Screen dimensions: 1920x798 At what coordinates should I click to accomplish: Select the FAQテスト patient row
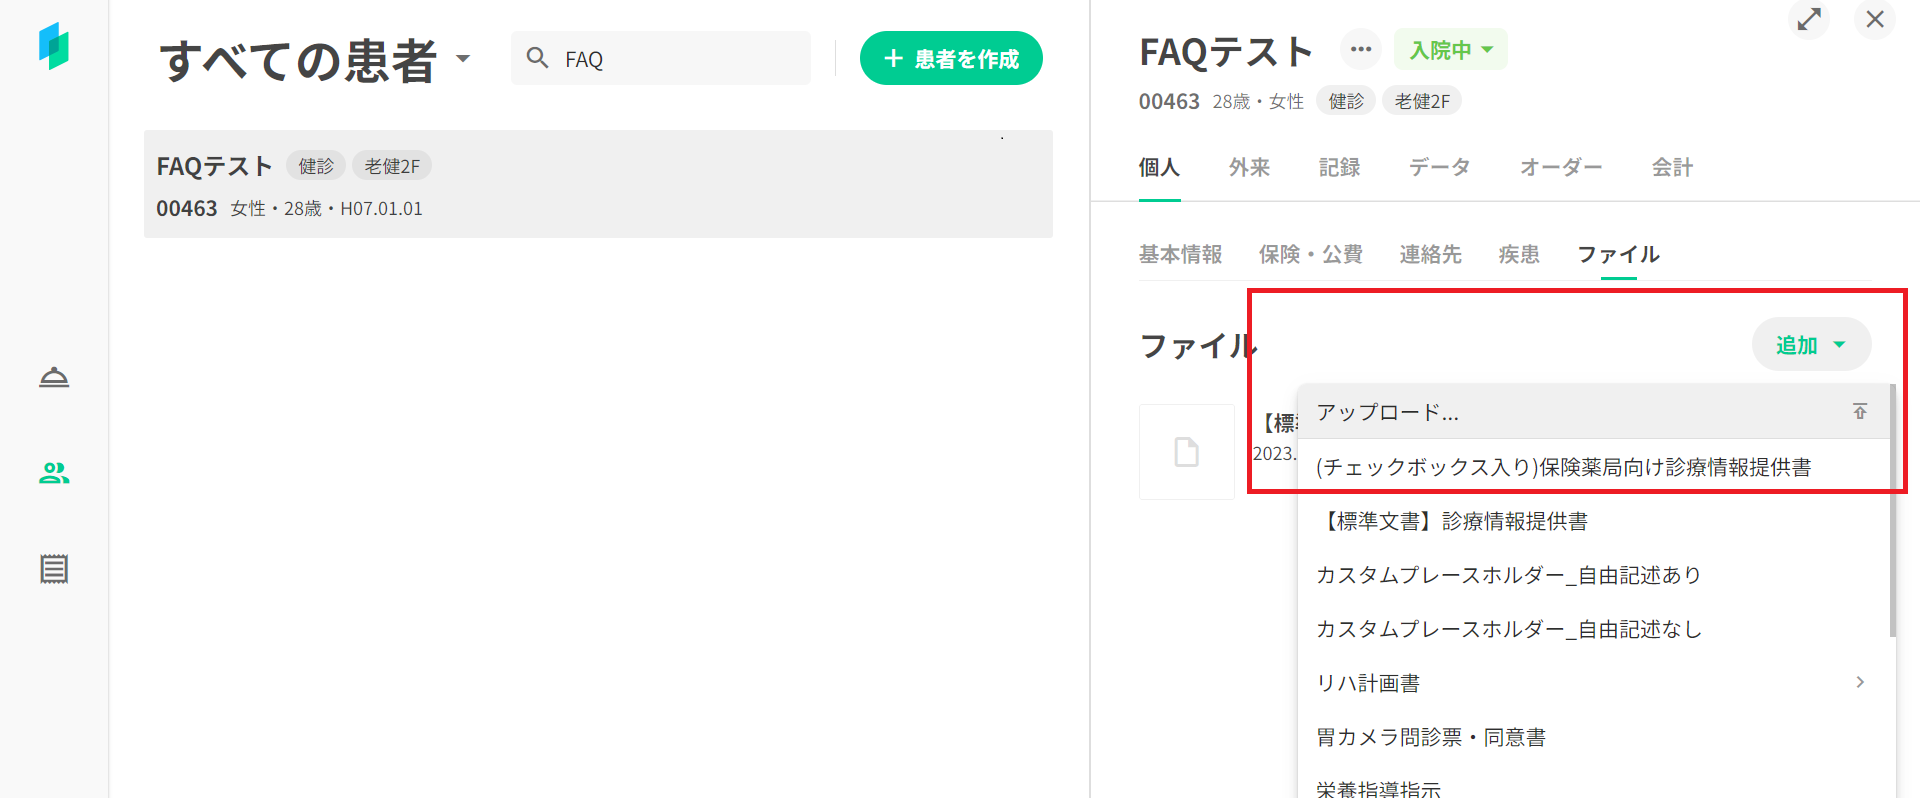[598, 185]
